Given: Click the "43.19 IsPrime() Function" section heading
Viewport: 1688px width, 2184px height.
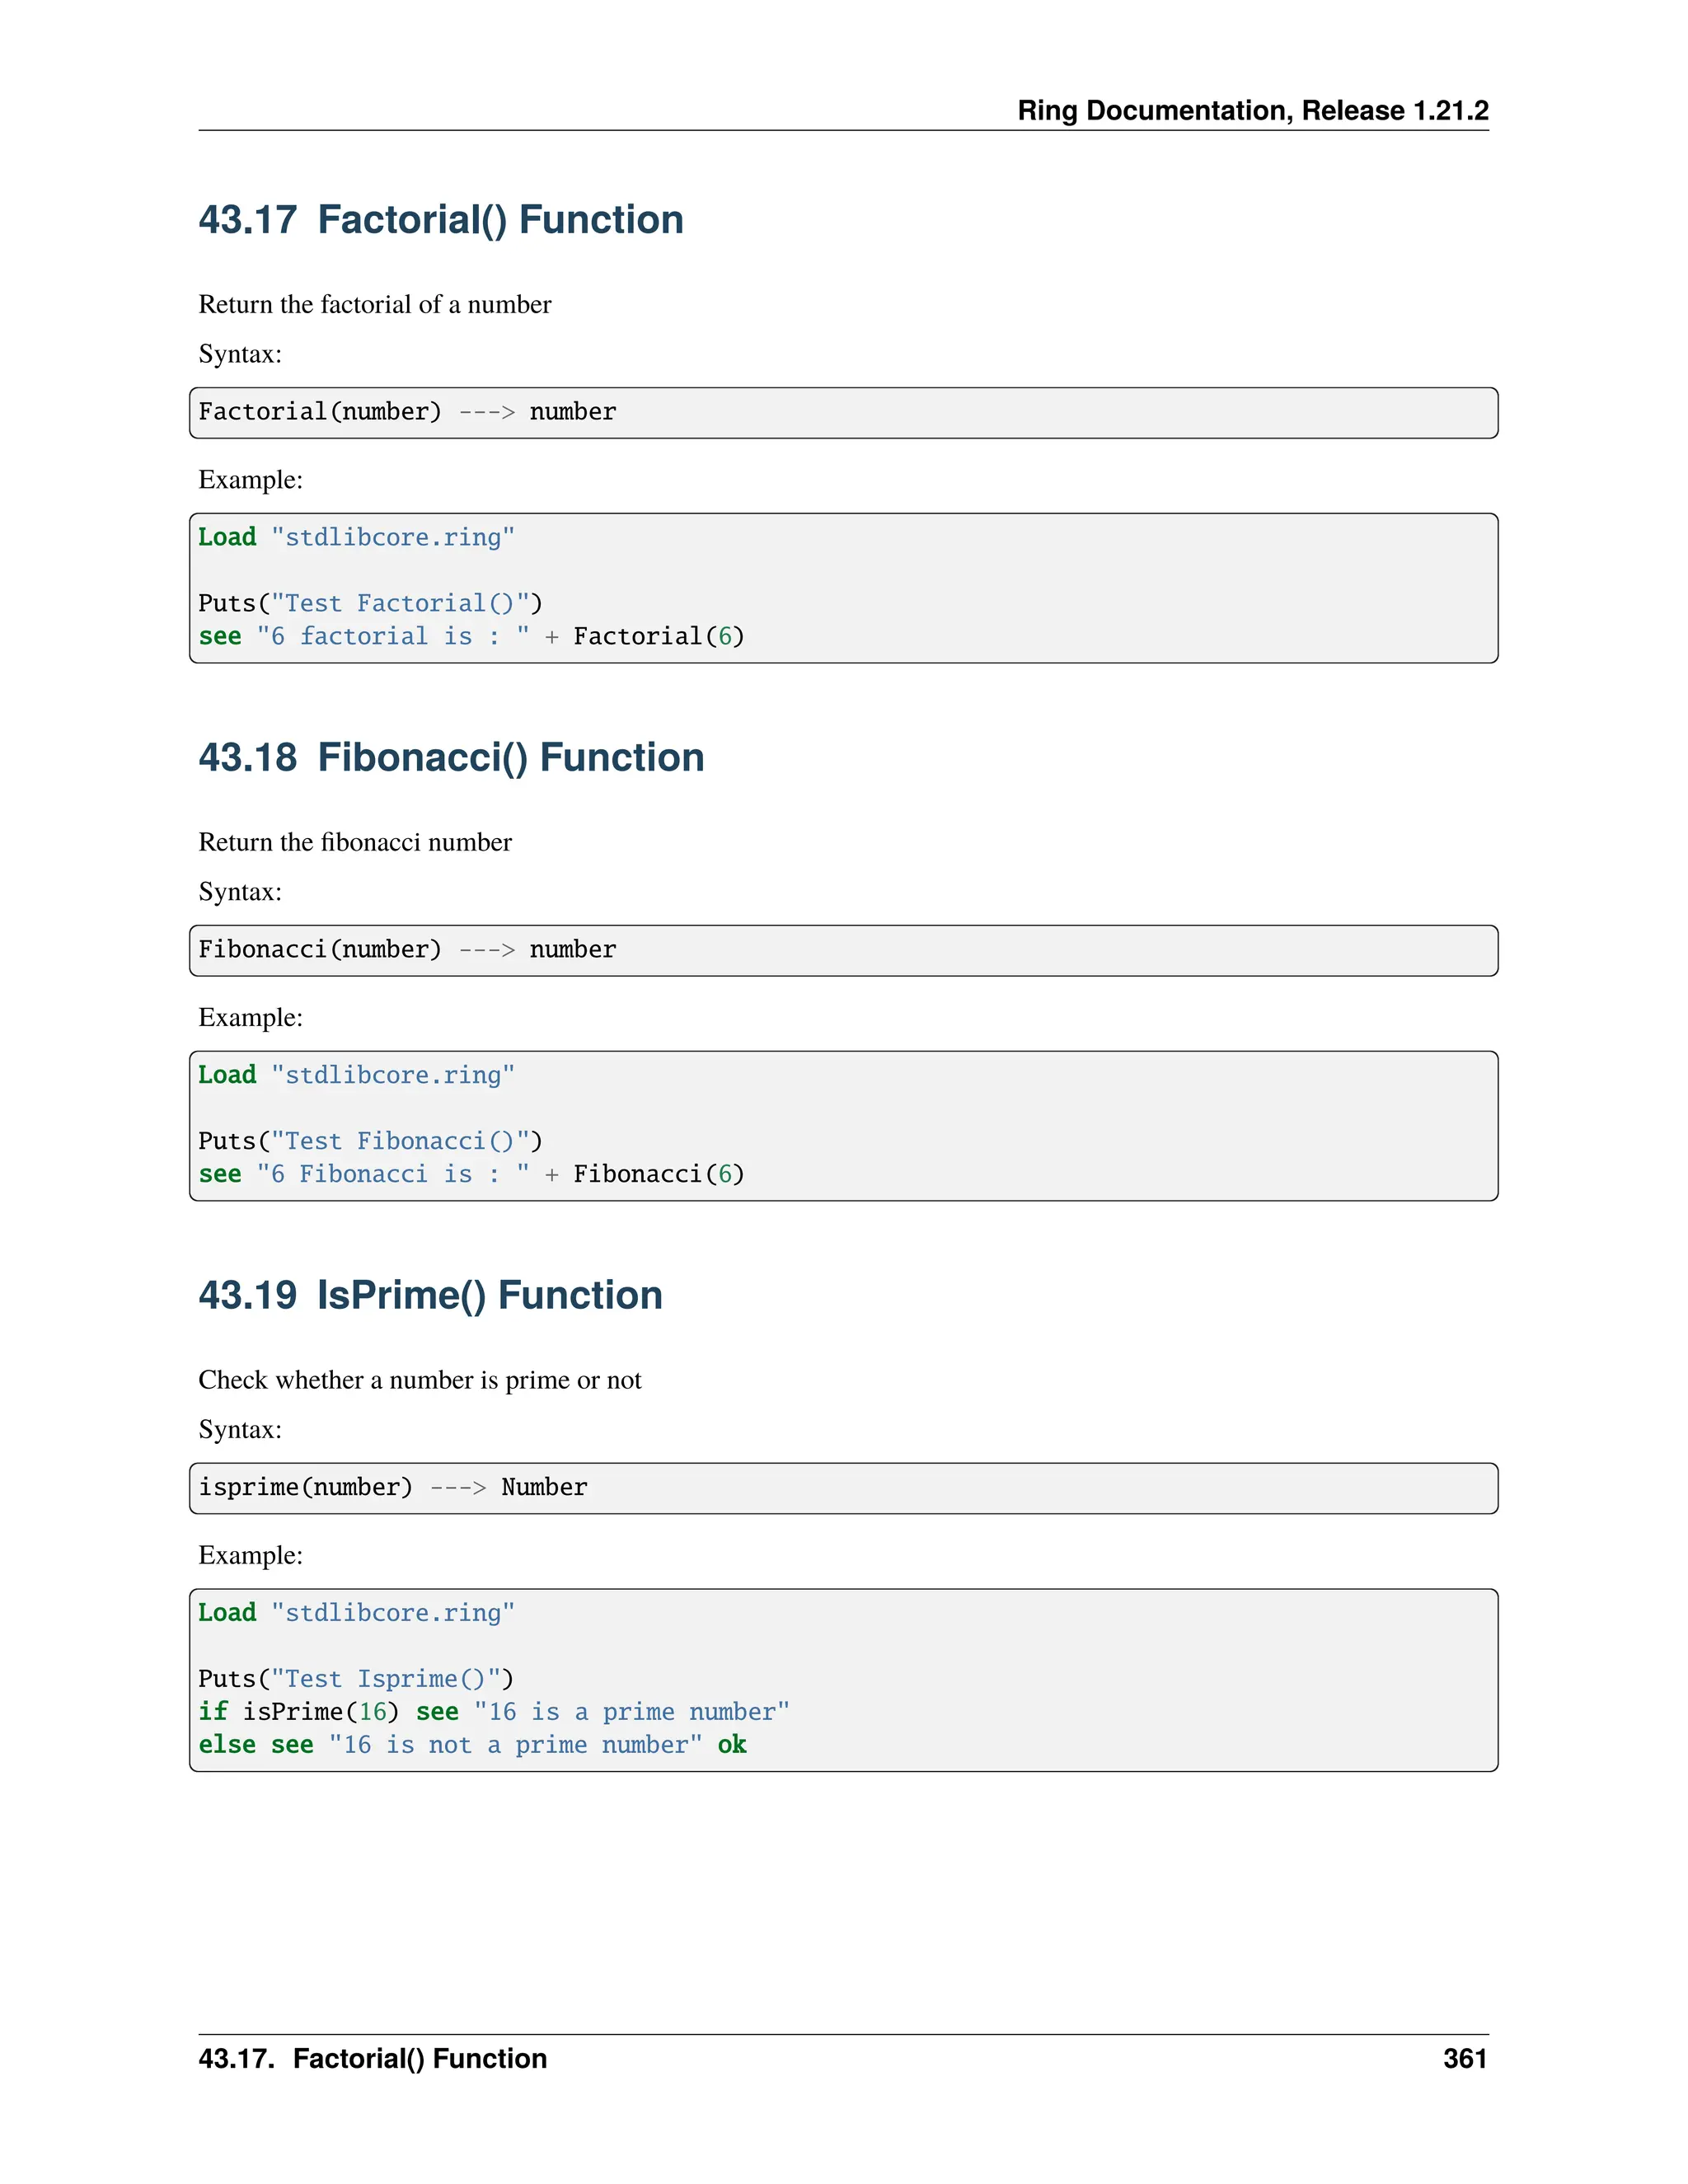Looking at the screenshot, I should point(430,1296).
